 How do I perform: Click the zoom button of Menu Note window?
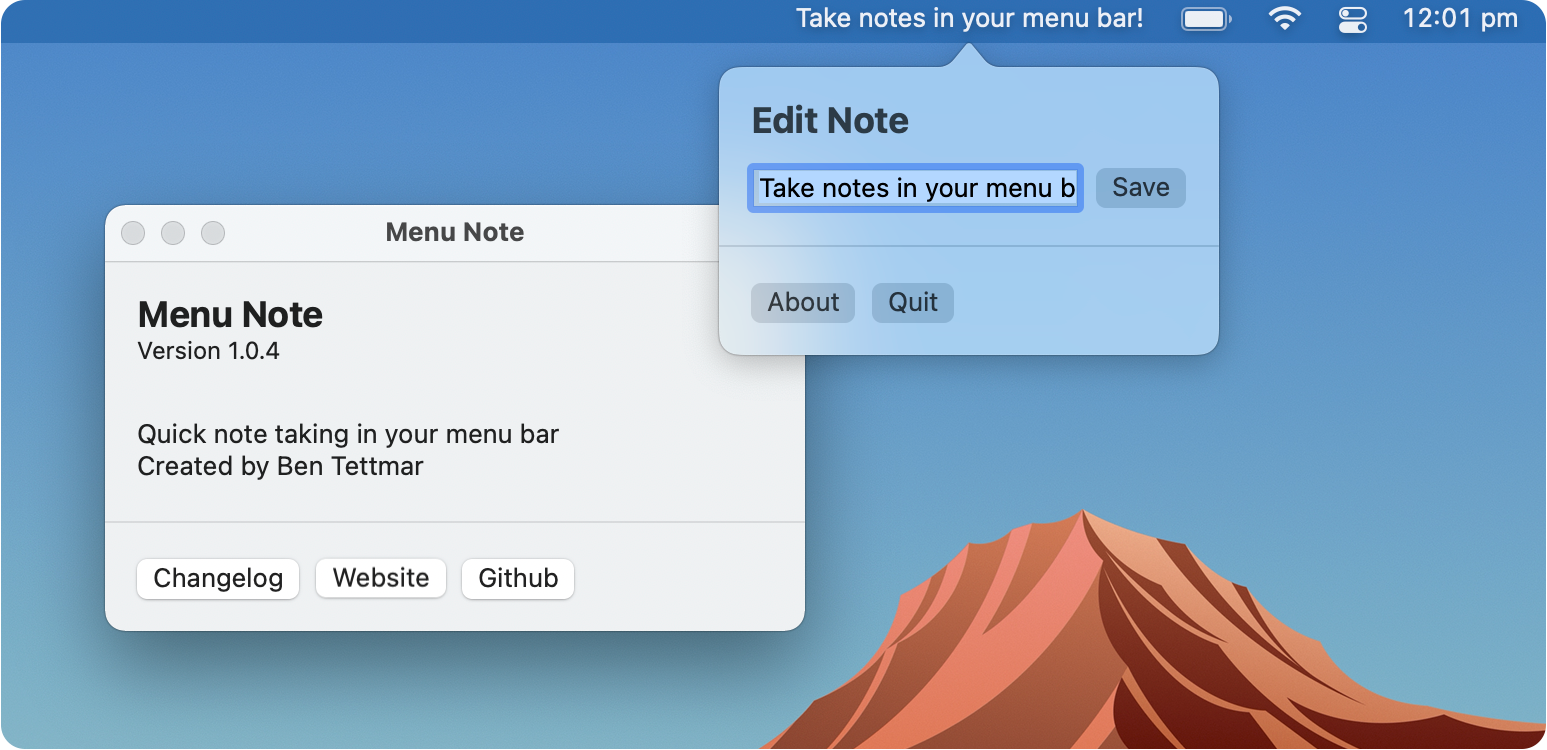pos(213,233)
